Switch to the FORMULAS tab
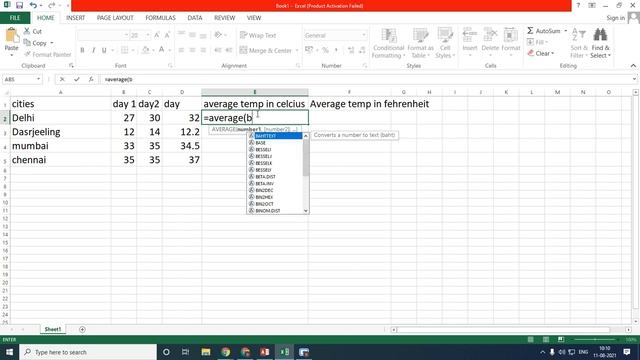 point(160,18)
